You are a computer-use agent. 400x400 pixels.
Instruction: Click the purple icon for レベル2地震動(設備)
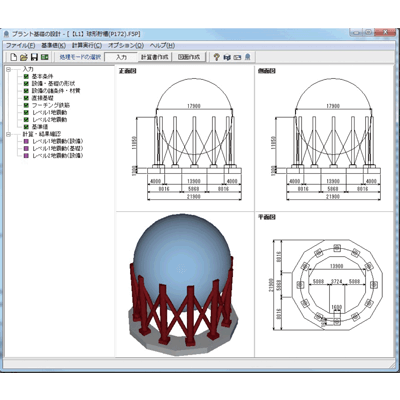point(26,156)
